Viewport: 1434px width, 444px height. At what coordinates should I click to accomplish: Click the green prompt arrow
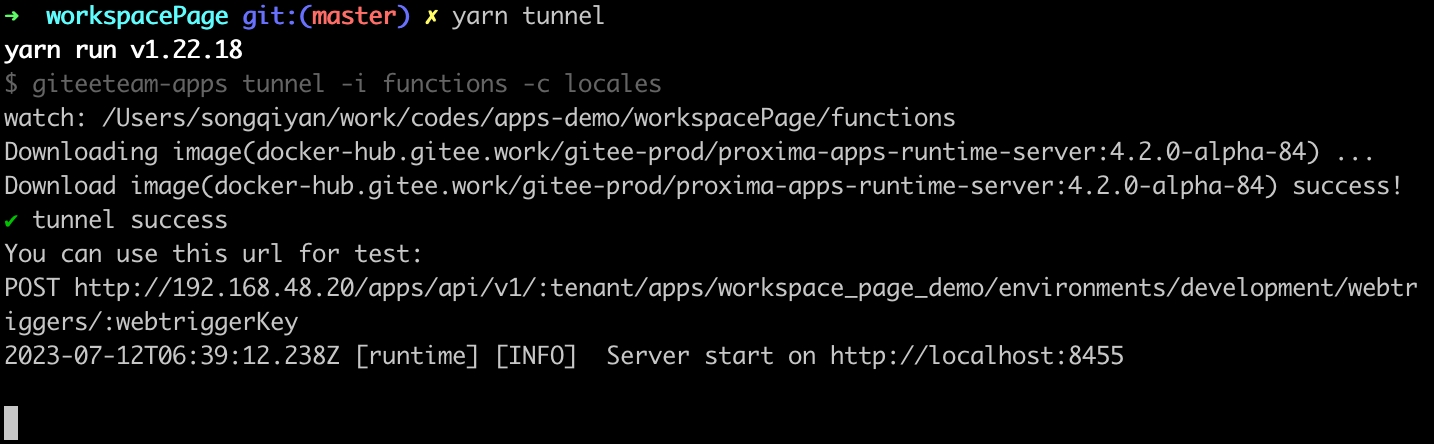pyautogui.click(x=12, y=17)
